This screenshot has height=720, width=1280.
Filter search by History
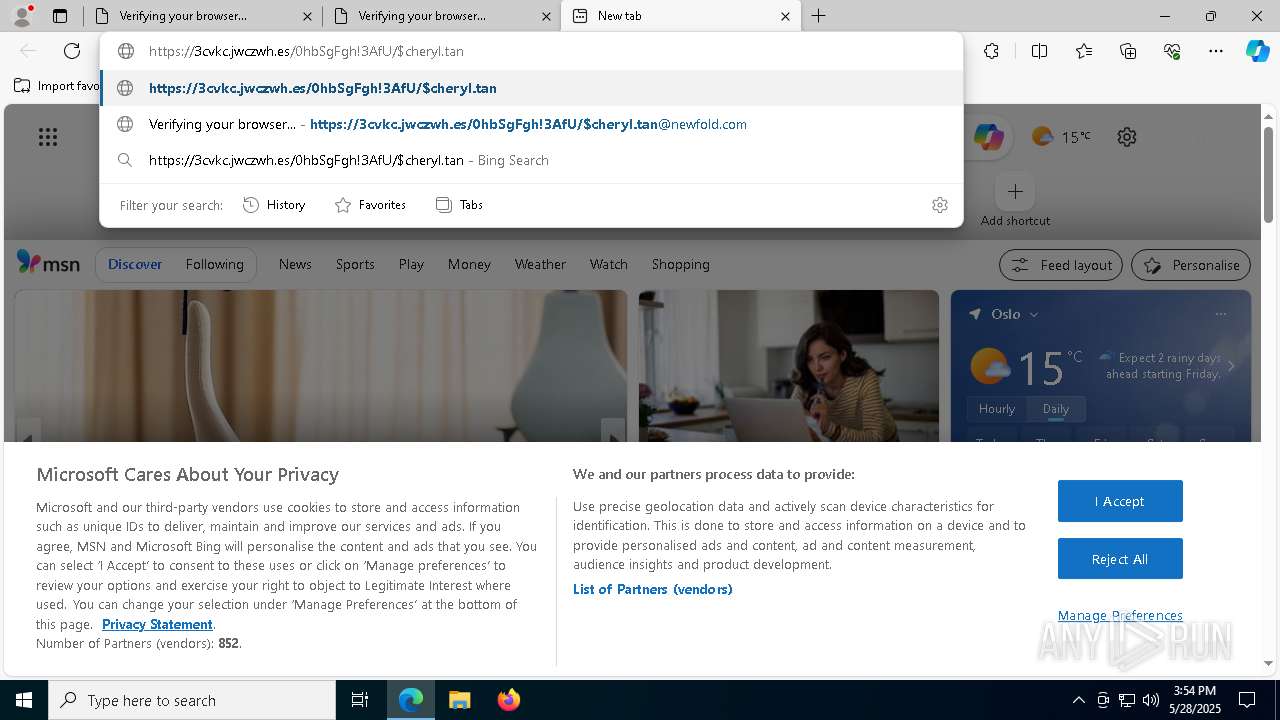[274, 205]
